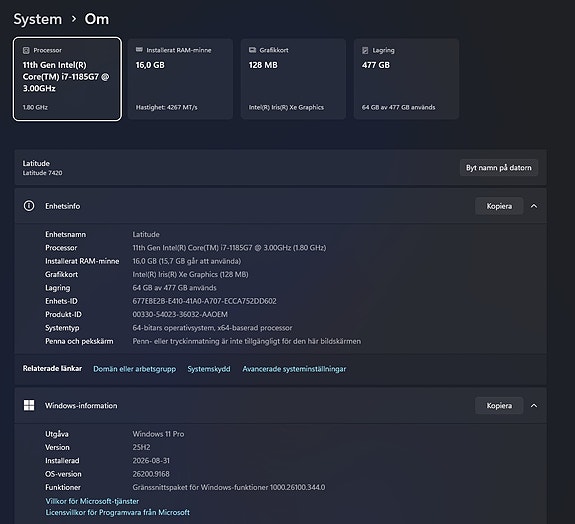Open Villkor för Microsoft-tjänster link

point(92,501)
